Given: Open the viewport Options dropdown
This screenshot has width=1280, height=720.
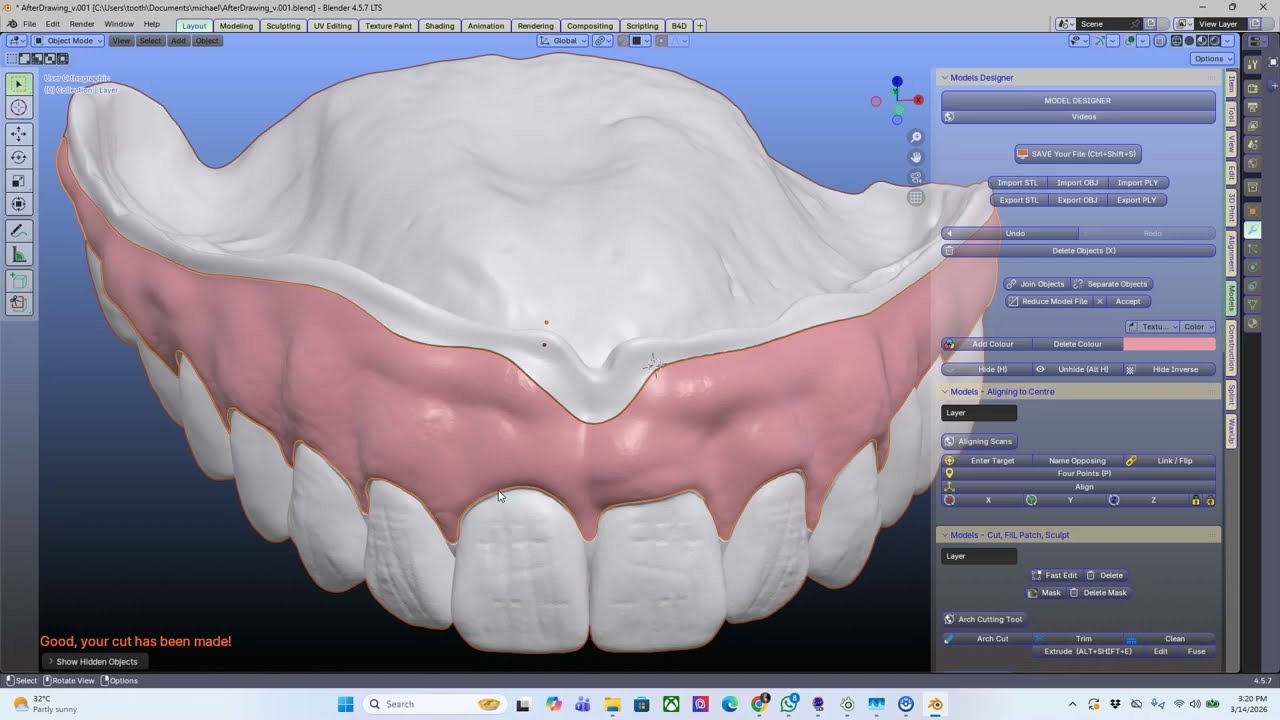Looking at the screenshot, I should click(x=1212, y=59).
